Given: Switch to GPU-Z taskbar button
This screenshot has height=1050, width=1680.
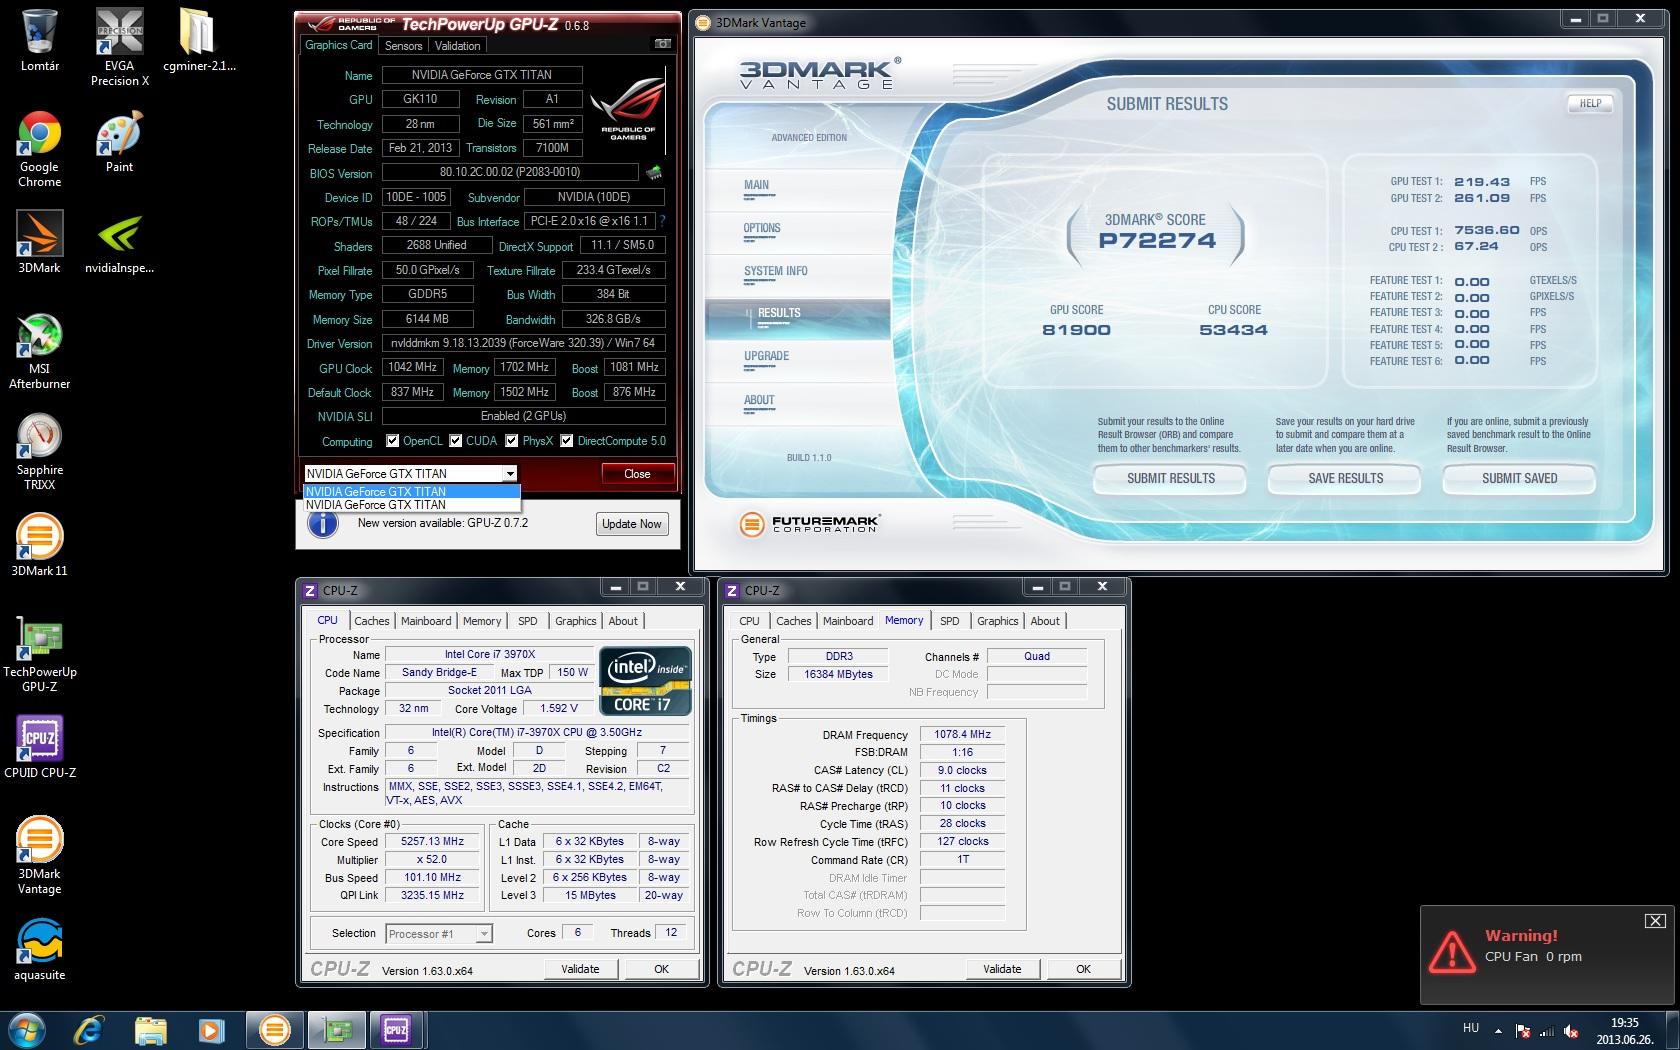Looking at the screenshot, I should click(335, 1029).
